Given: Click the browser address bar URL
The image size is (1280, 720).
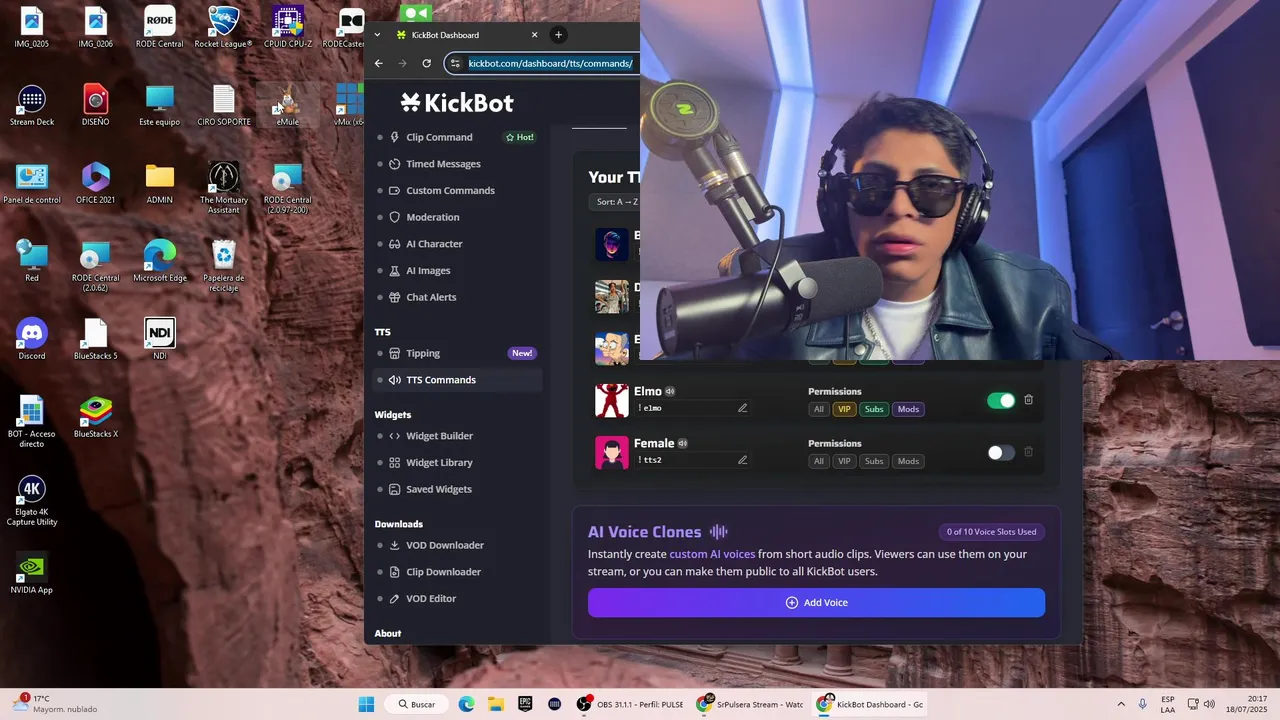Looking at the screenshot, I should [x=550, y=63].
